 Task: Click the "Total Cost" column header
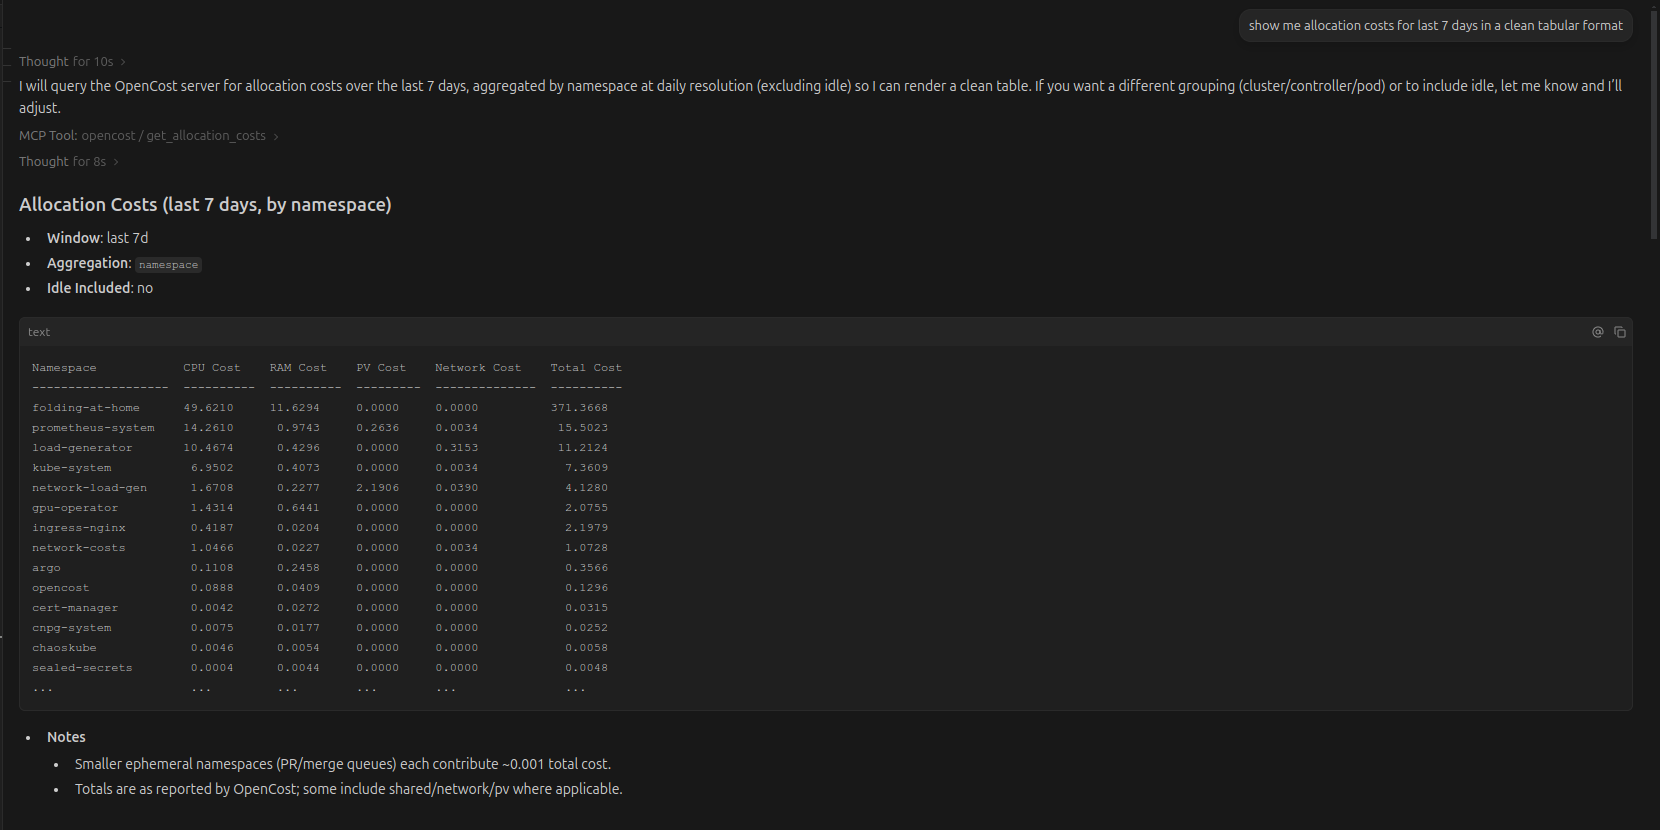tap(586, 368)
